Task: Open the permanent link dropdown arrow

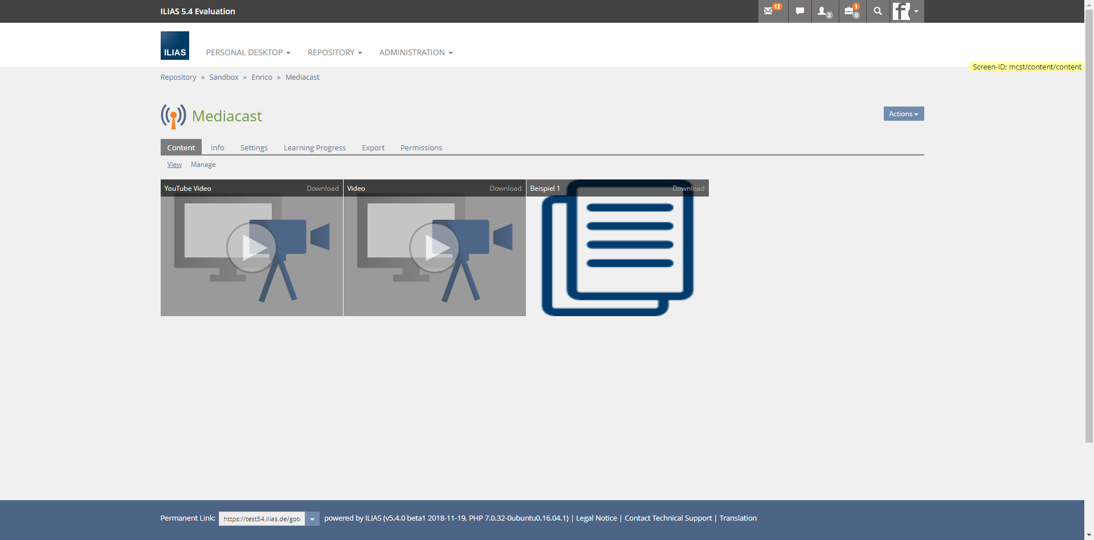Action: tap(313, 518)
